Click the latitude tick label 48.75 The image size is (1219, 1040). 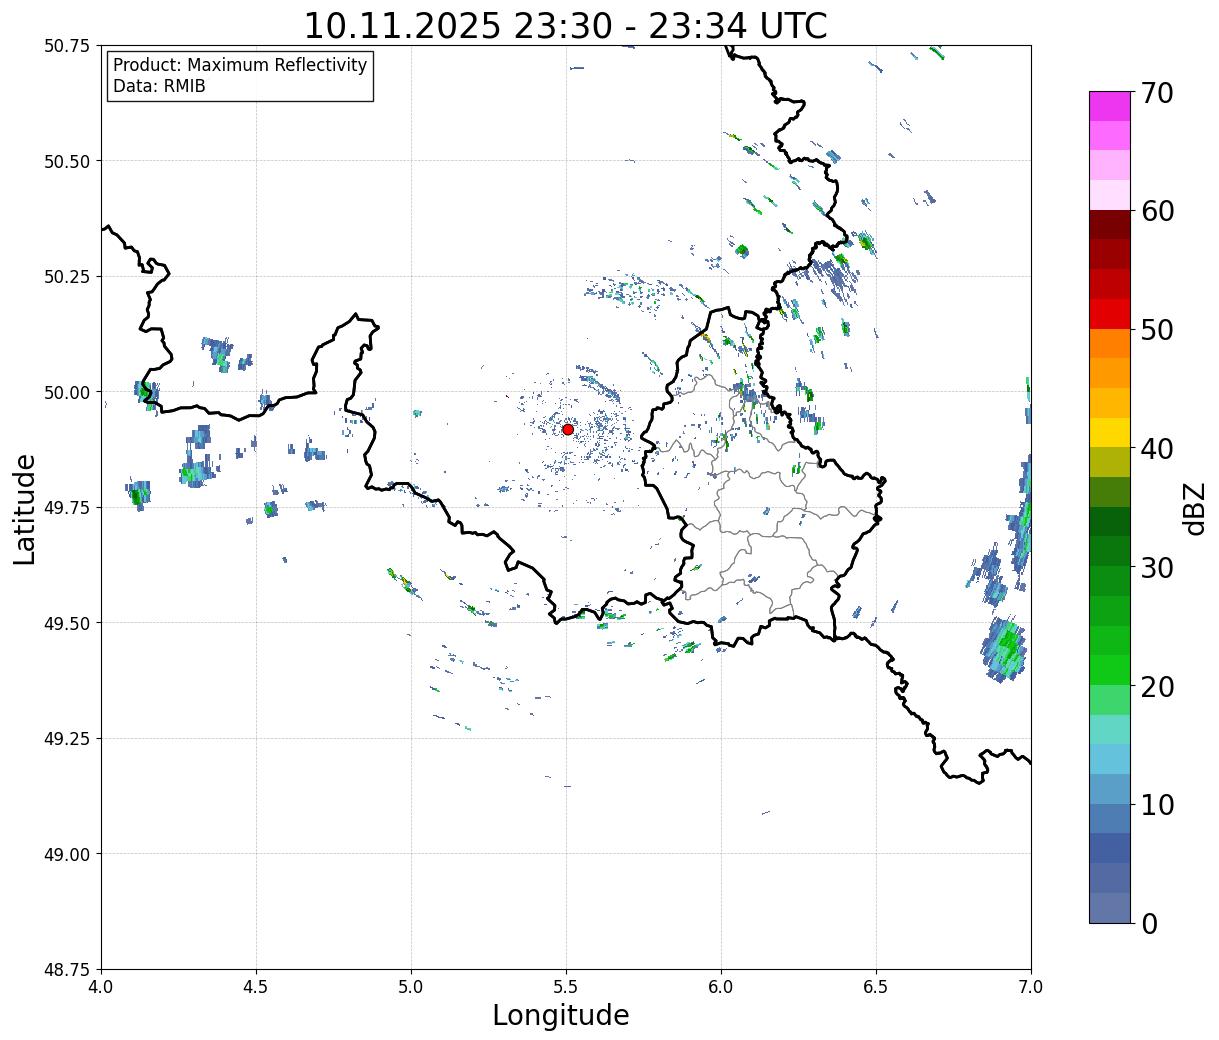coord(67,970)
